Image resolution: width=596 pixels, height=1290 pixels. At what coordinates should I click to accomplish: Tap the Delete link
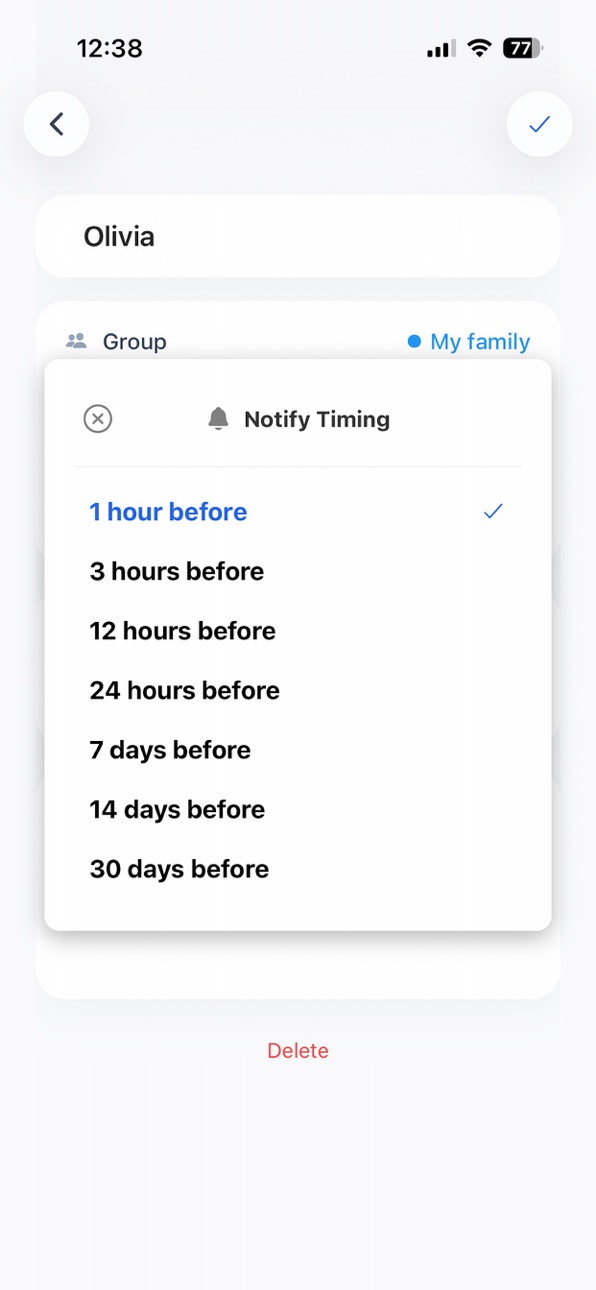coord(298,1051)
